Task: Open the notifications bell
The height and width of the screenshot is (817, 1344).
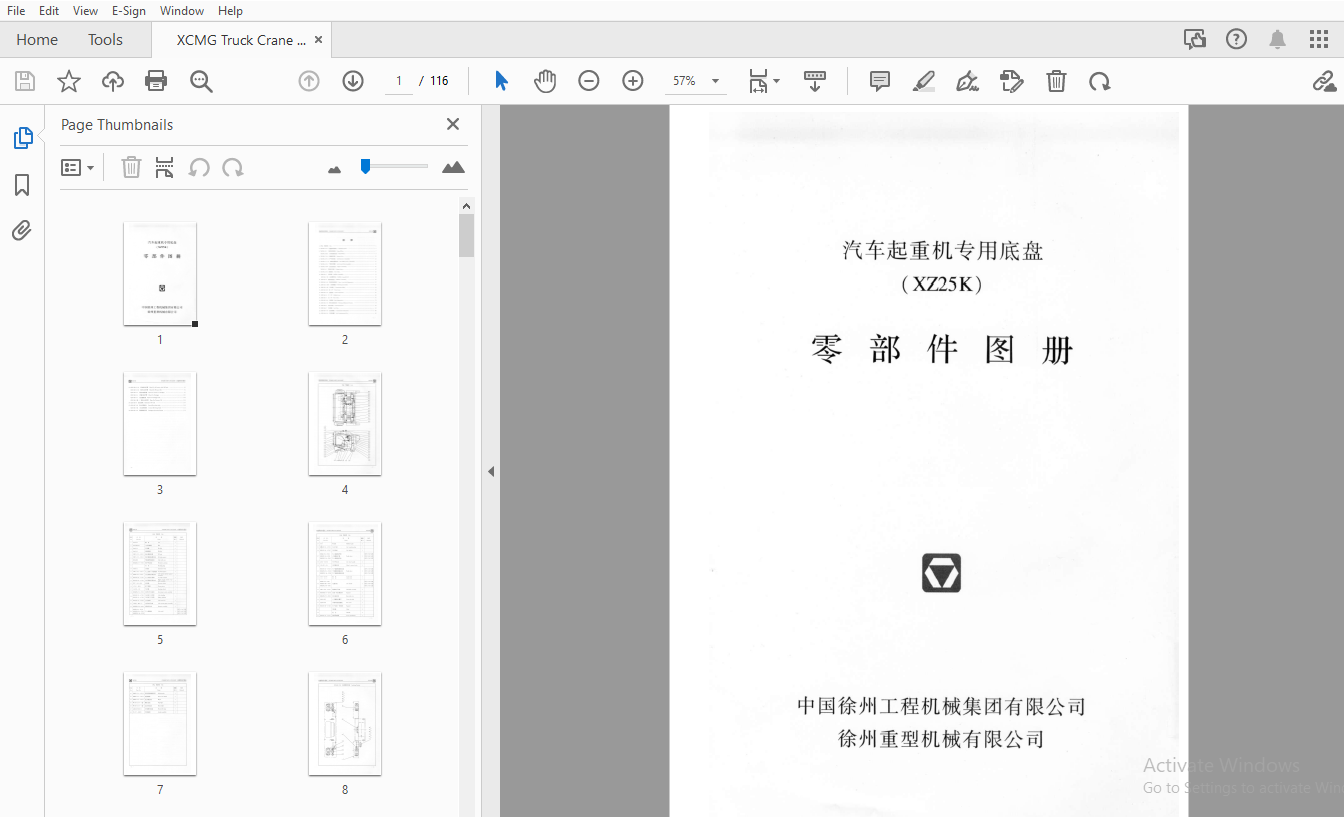Action: point(1277,39)
